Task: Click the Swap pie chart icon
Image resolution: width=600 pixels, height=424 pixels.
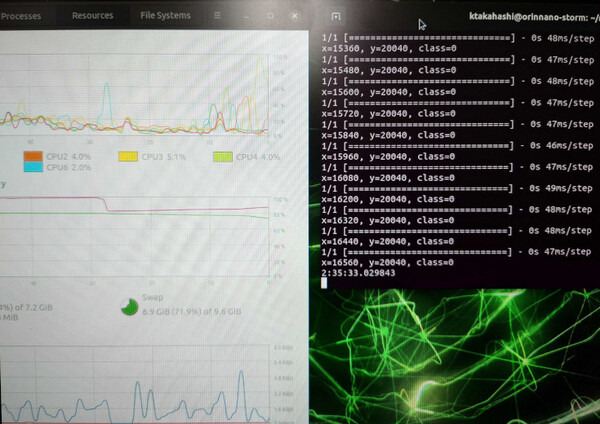Action: tap(127, 306)
